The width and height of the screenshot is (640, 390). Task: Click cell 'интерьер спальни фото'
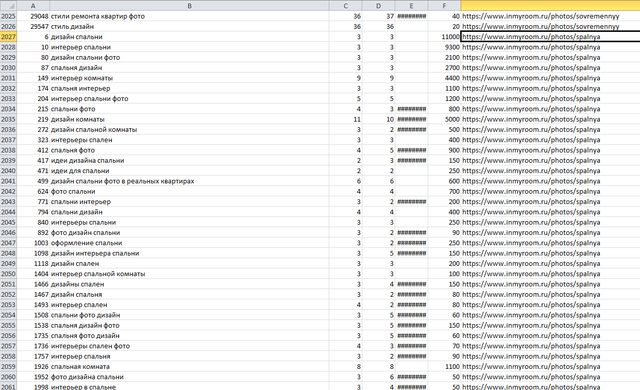(189, 98)
